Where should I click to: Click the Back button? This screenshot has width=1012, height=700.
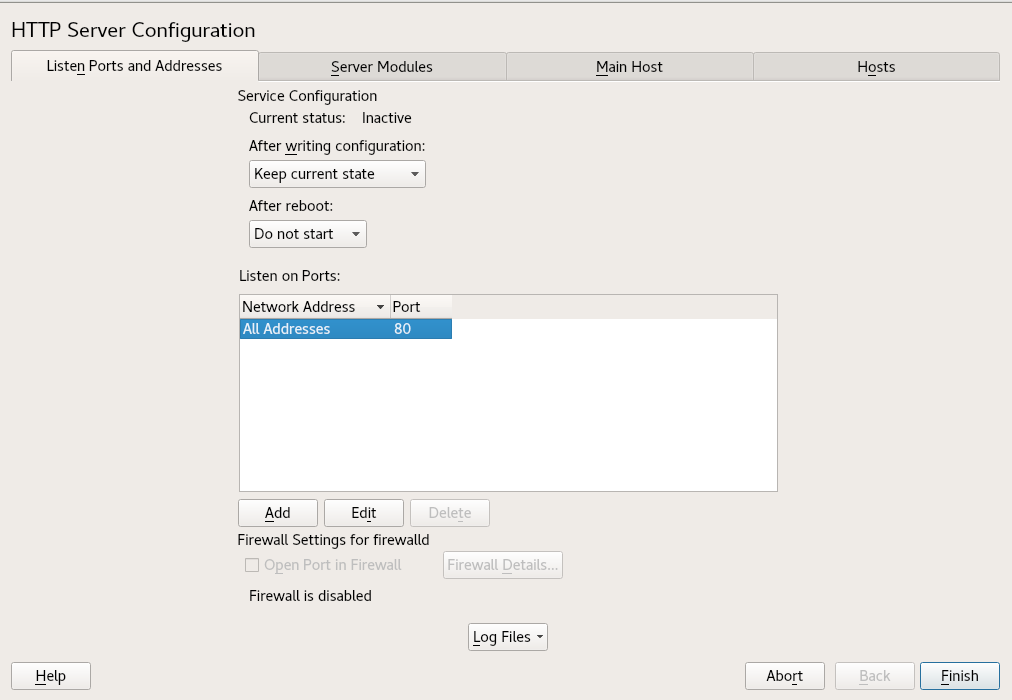pos(874,675)
